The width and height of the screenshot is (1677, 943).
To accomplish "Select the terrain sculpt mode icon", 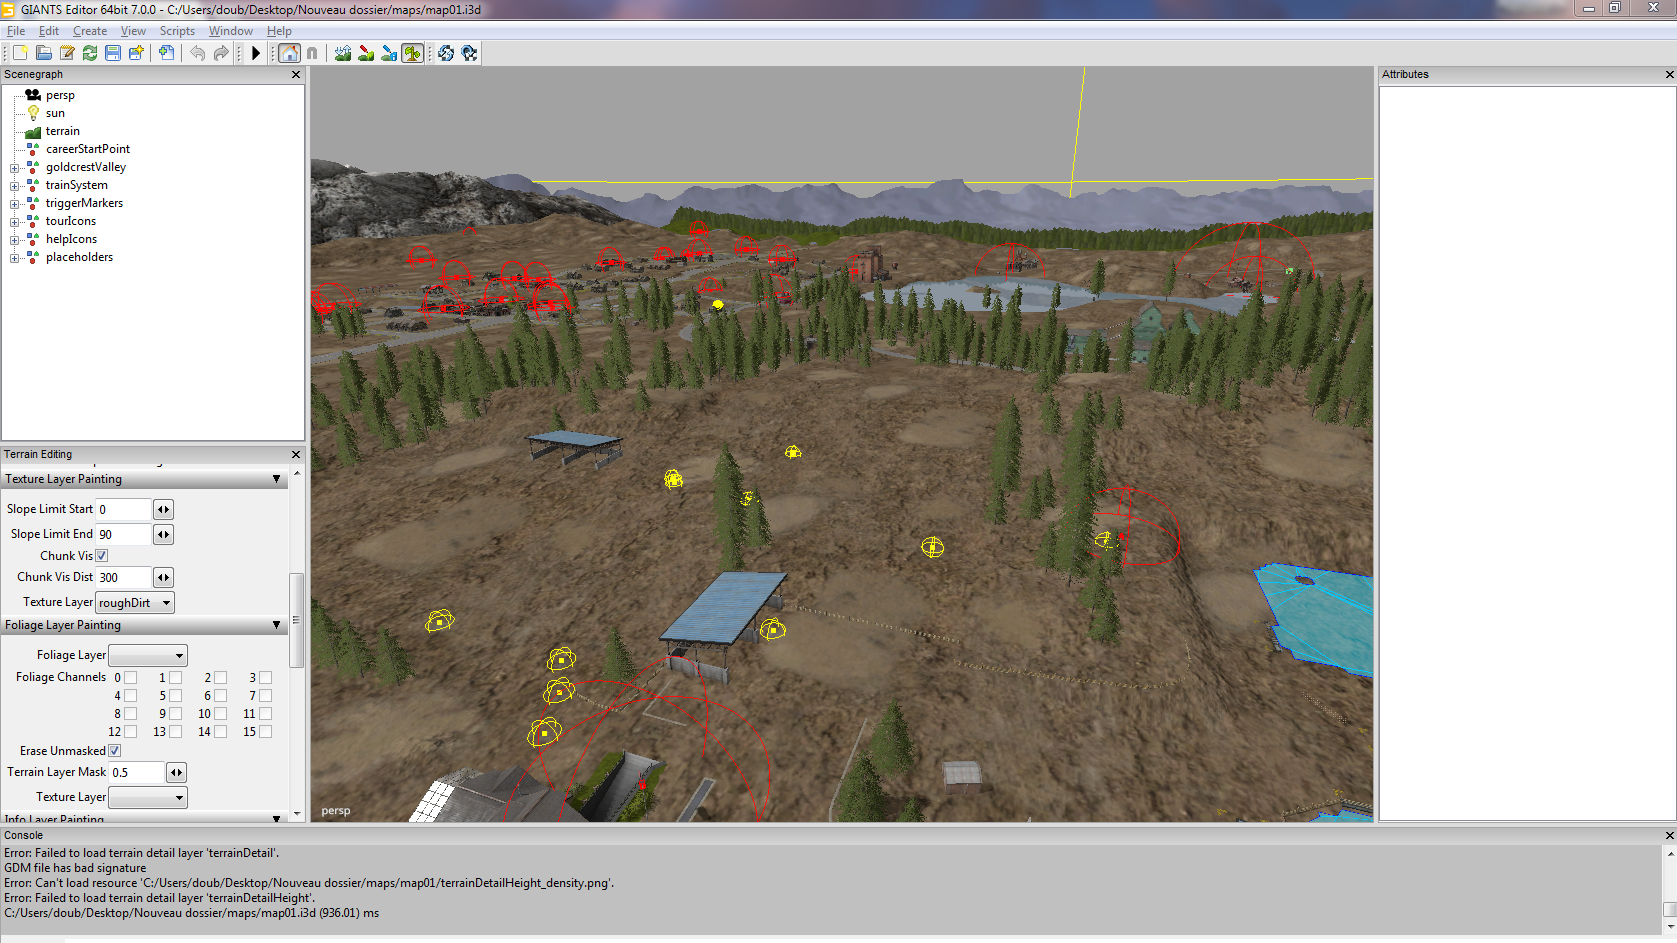I will point(343,53).
